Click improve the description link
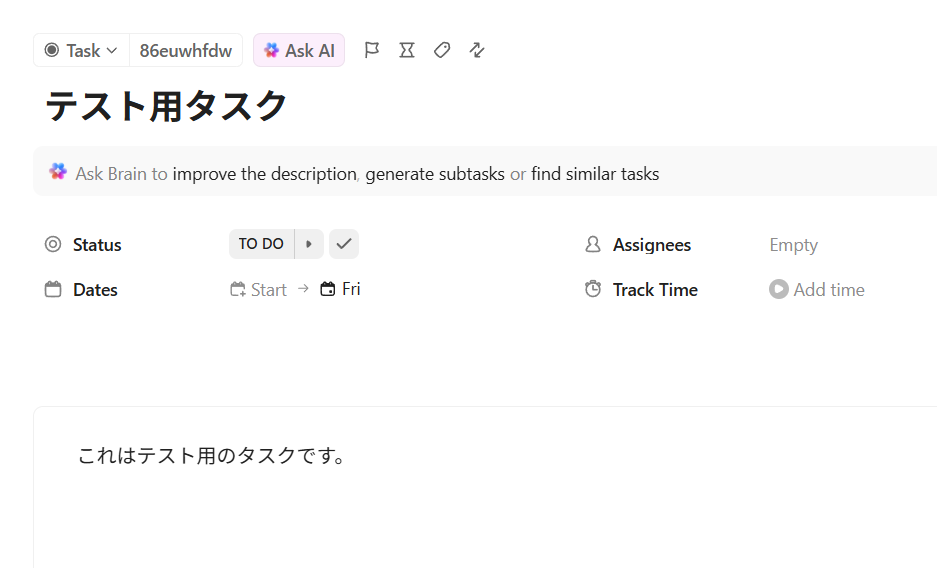 (x=264, y=174)
